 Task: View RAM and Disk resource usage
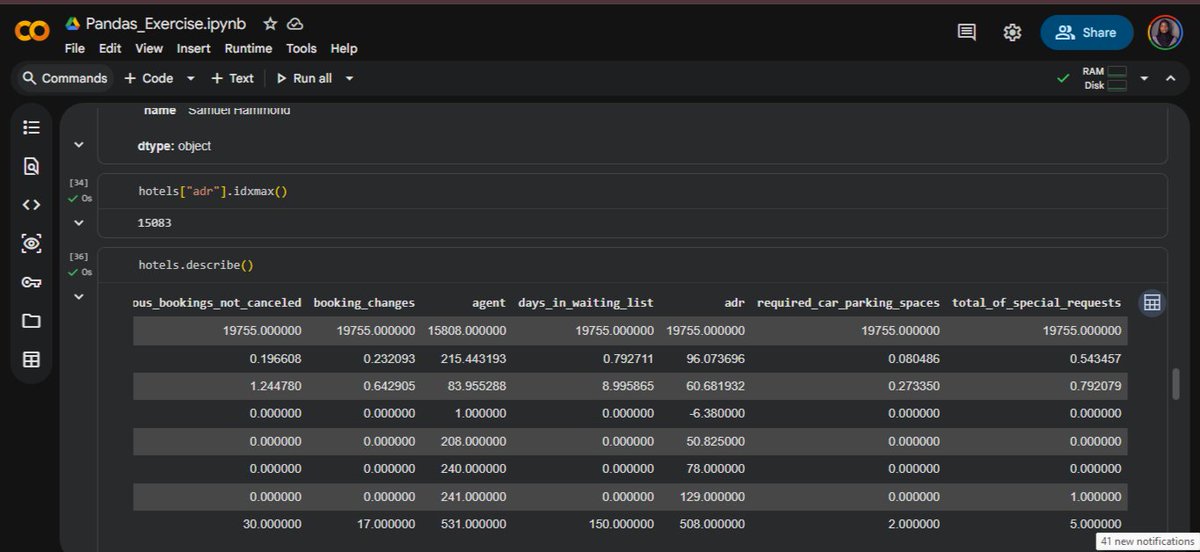tap(1105, 78)
